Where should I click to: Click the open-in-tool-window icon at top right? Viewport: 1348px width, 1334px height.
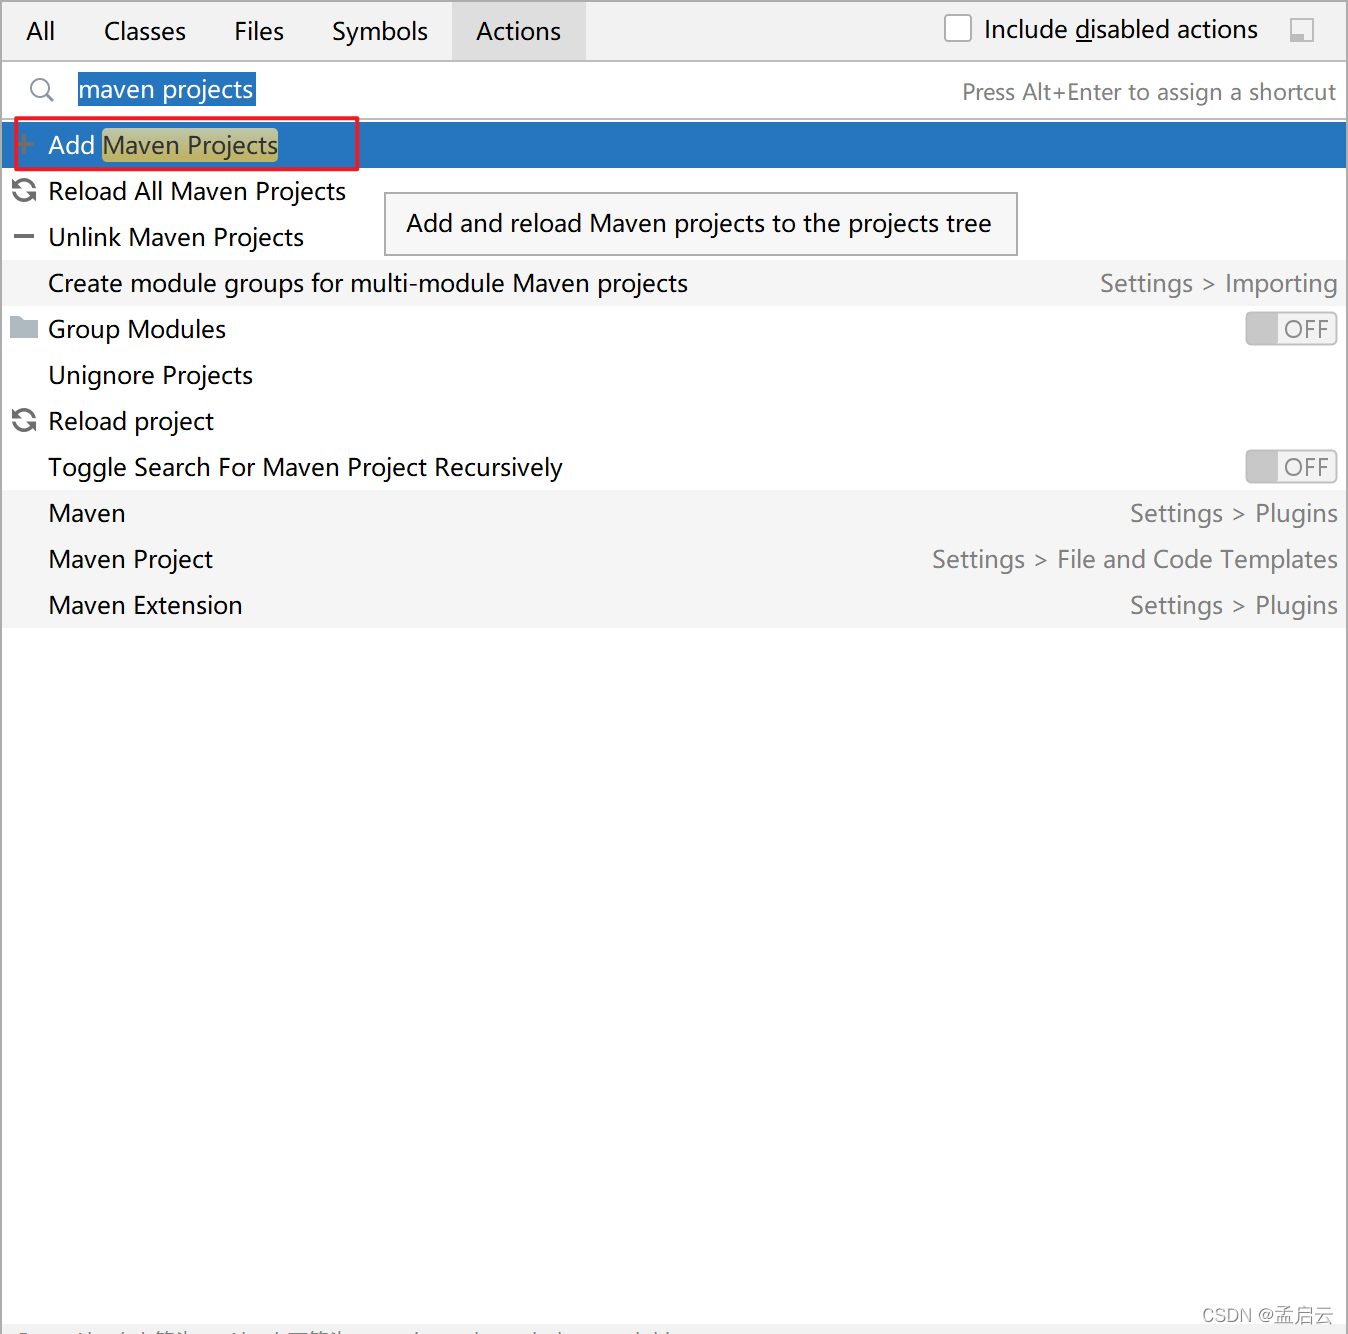click(1302, 30)
